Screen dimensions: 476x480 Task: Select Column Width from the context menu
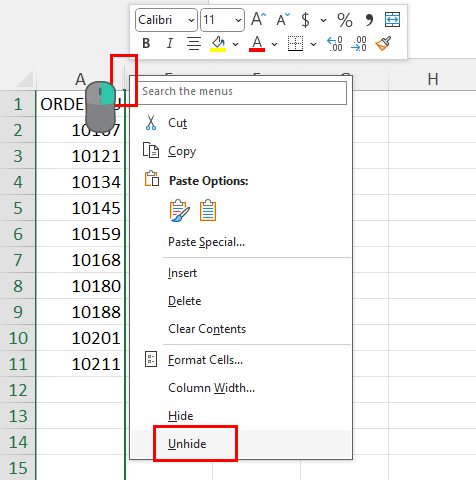click(x=211, y=388)
